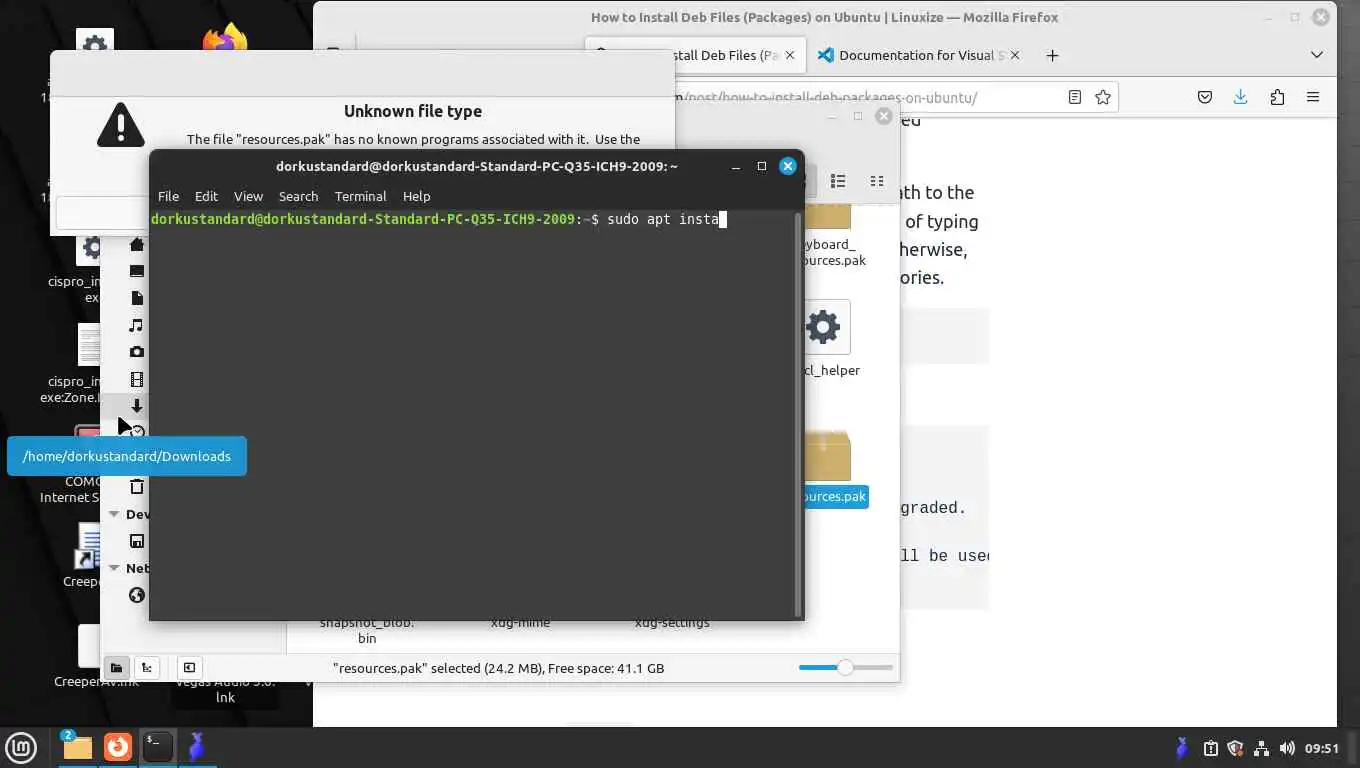Switch to Firefox from the taskbar
1360x768 pixels.
click(x=118, y=747)
